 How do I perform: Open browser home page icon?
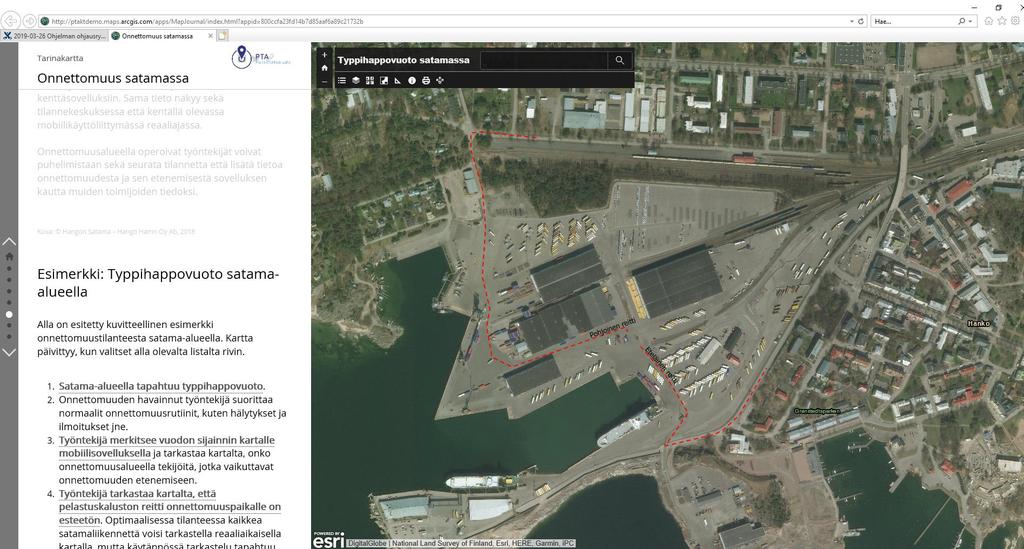coord(989,21)
